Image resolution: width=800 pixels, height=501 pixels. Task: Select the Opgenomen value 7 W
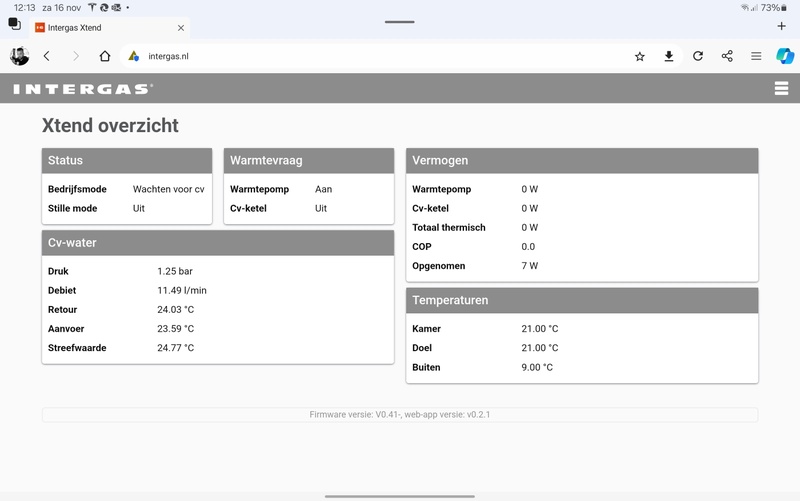coord(530,266)
